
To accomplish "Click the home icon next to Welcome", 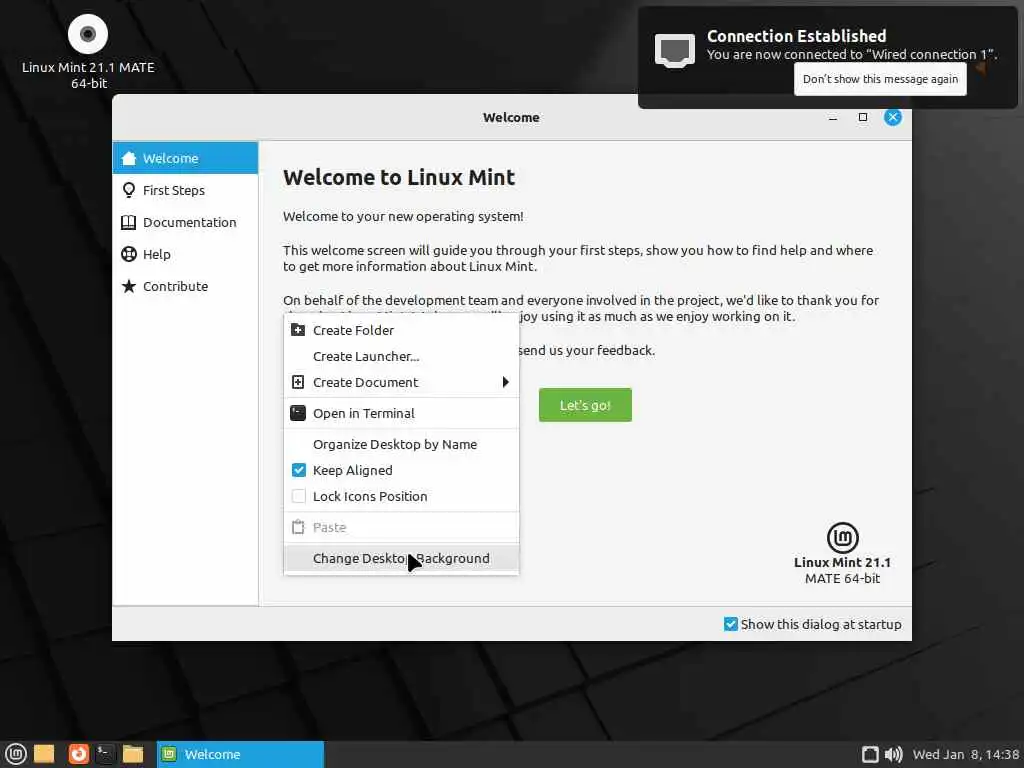I will pyautogui.click(x=129, y=158).
